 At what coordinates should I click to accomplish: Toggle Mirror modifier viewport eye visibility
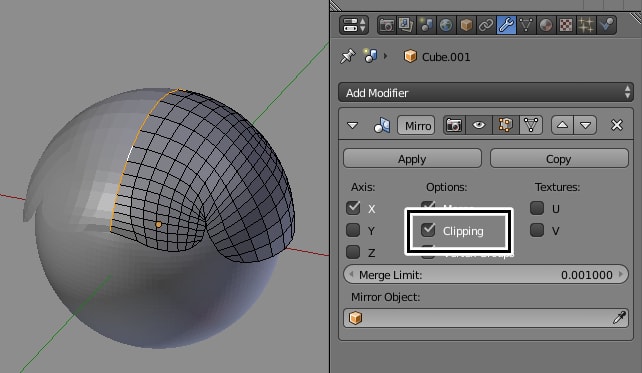tap(479, 125)
